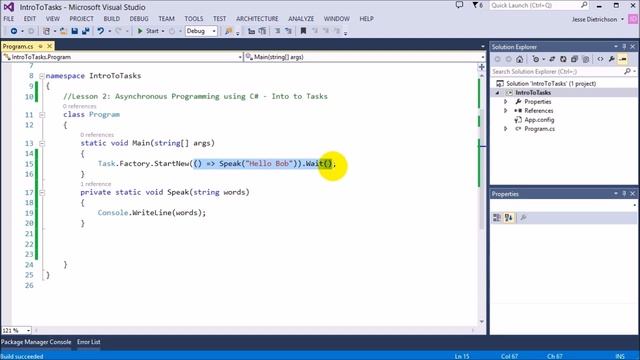Open the ANALYZE menu
Viewport: 640px width, 360px height.
pyautogui.click(x=301, y=19)
